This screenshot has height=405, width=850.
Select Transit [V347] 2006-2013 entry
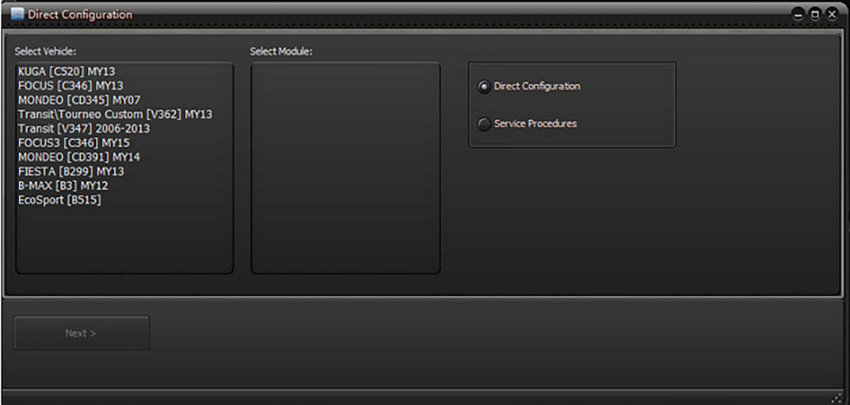coord(84,128)
